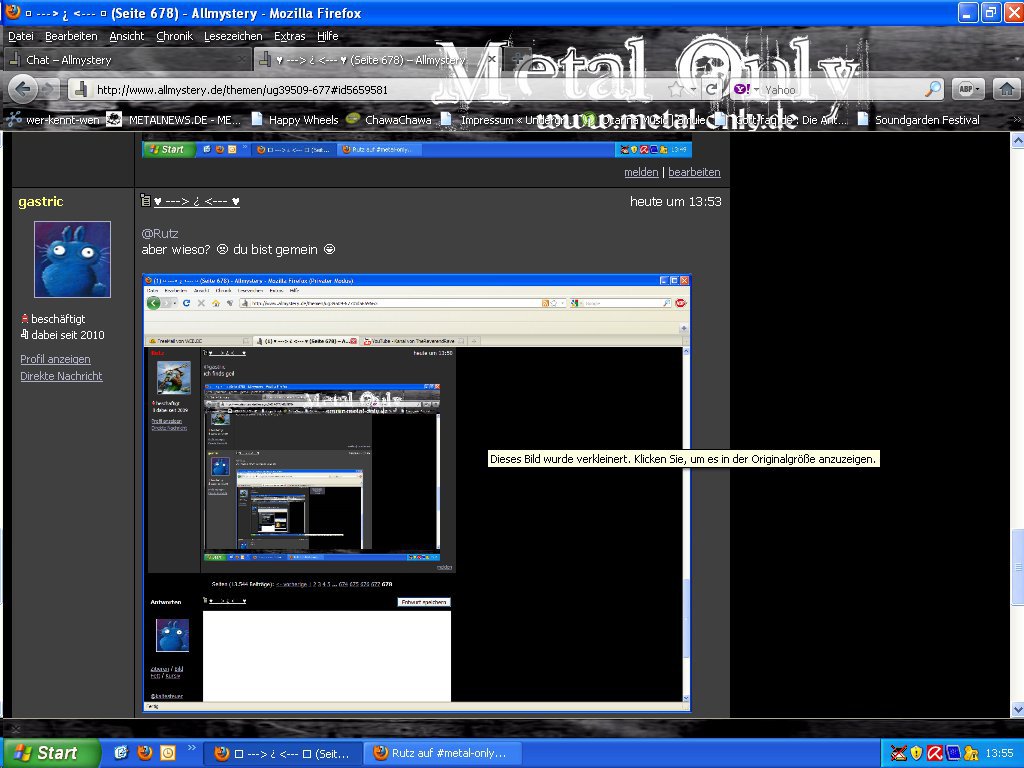
Task: Open the Extras menu
Action: (x=289, y=36)
